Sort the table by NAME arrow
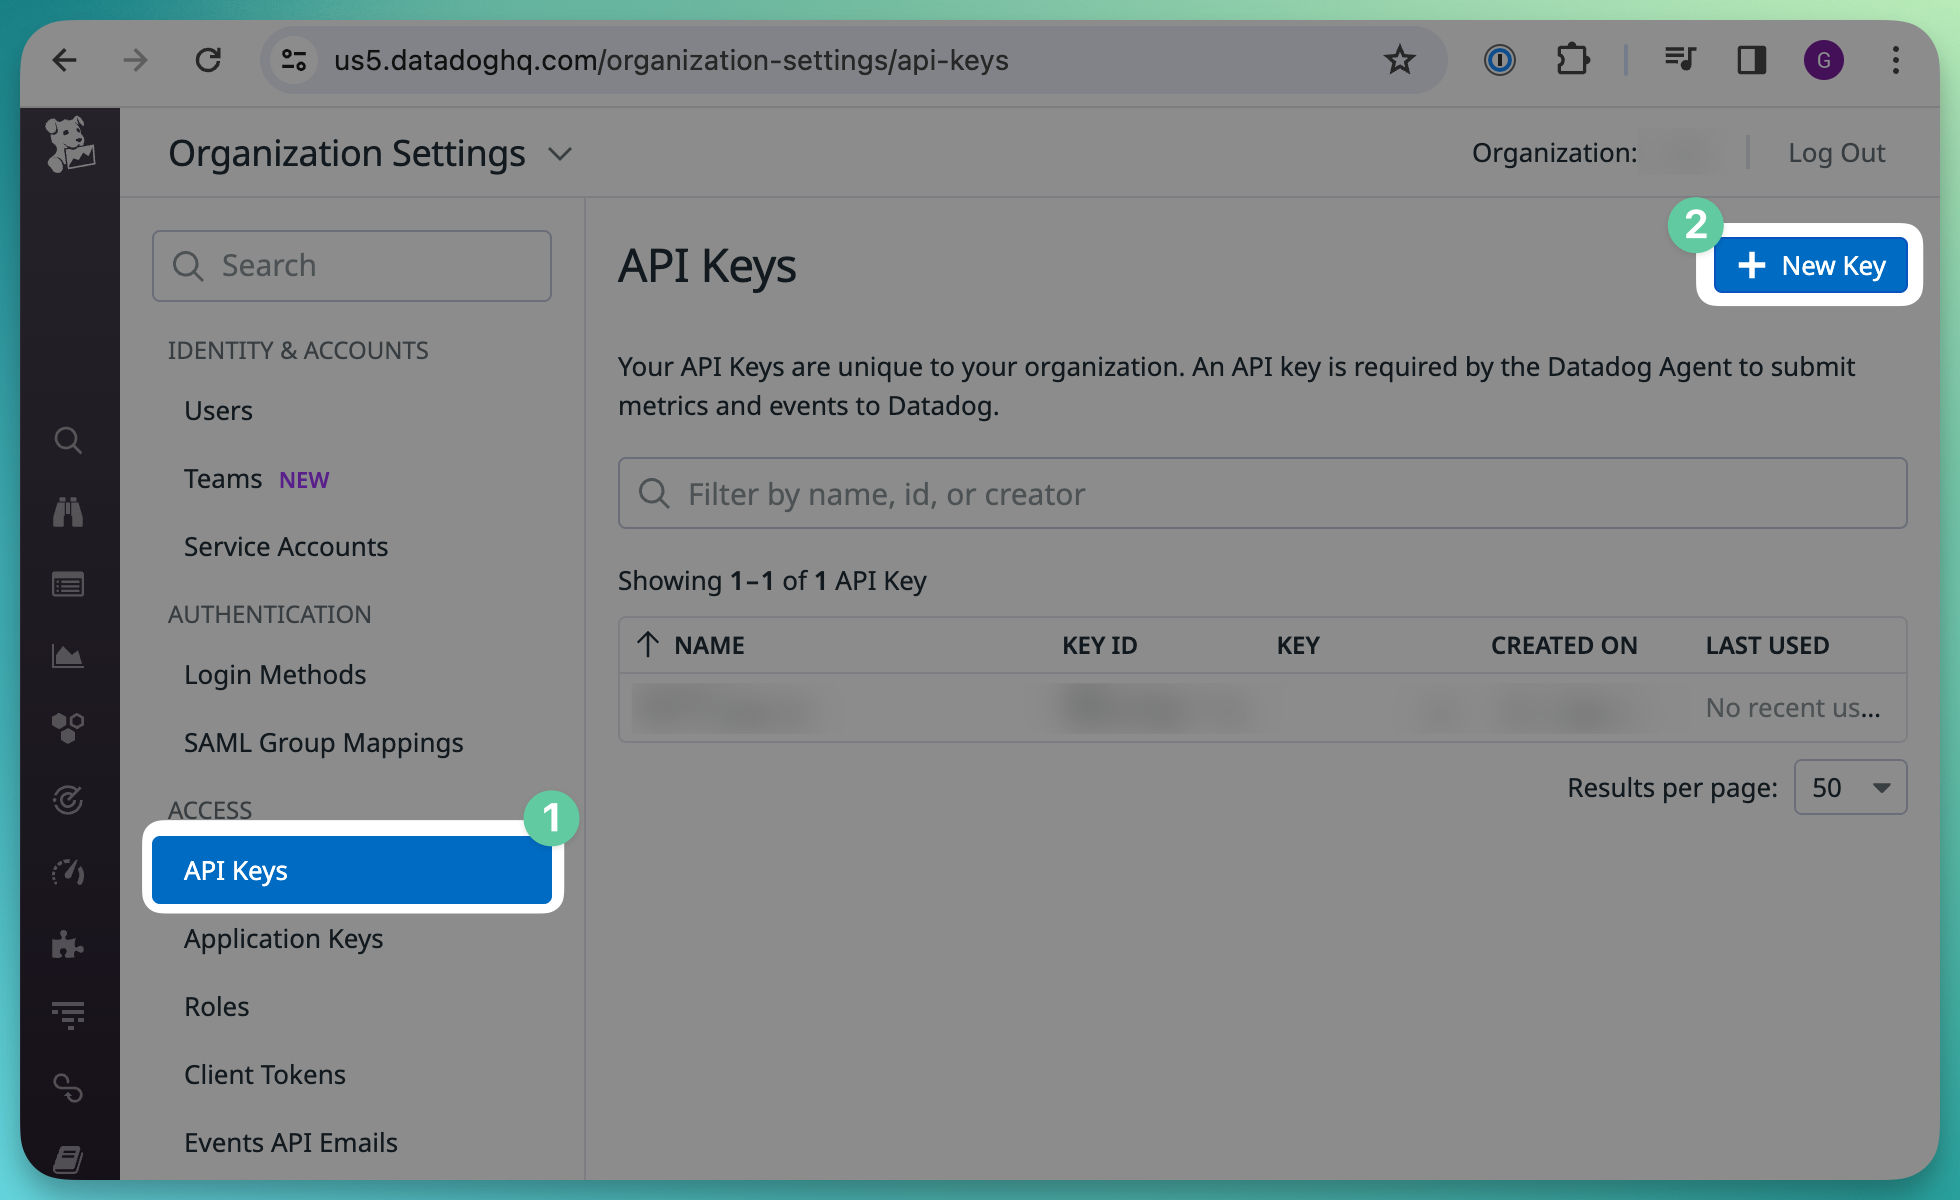 [x=648, y=645]
